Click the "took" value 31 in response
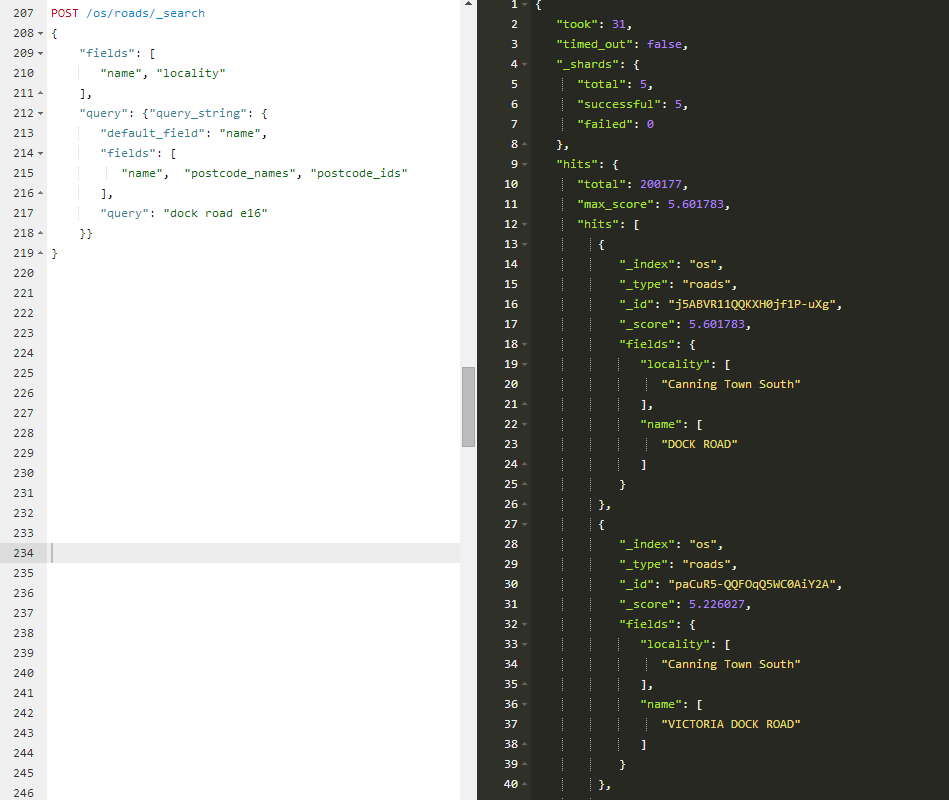 (619, 24)
